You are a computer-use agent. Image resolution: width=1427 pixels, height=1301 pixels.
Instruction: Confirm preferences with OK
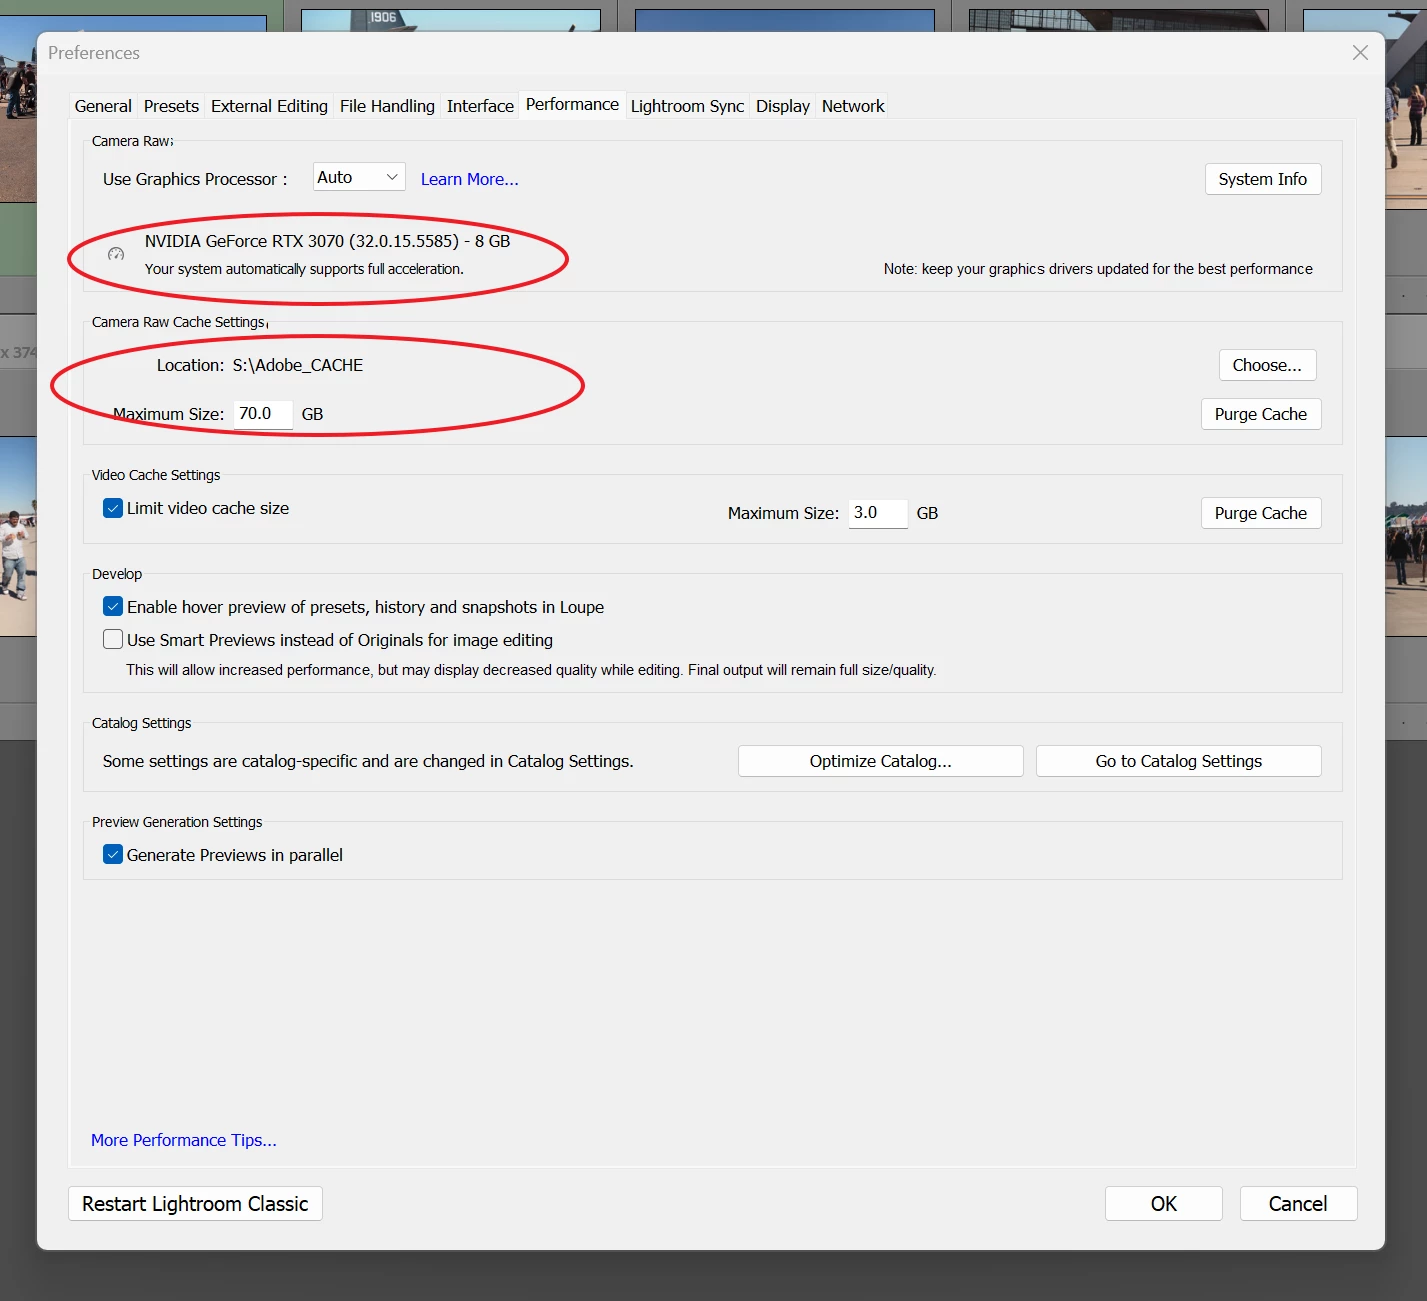1164,1204
